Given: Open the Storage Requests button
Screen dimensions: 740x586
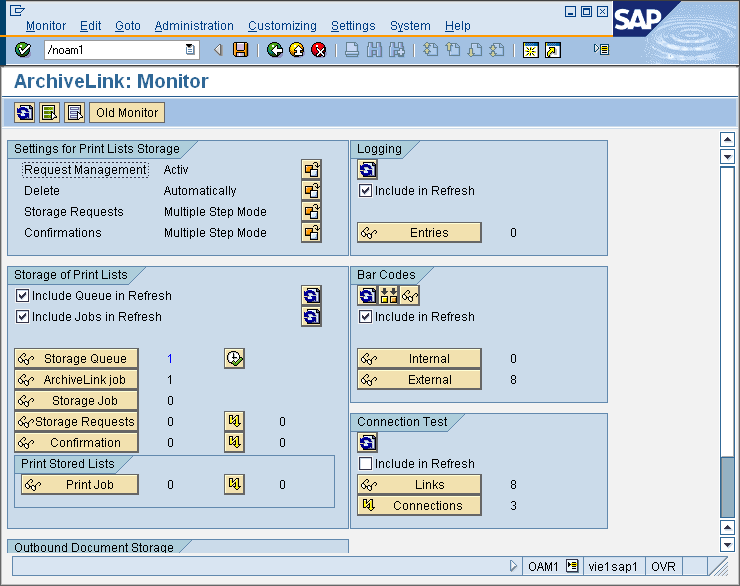Looking at the screenshot, I should tap(76, 422).
